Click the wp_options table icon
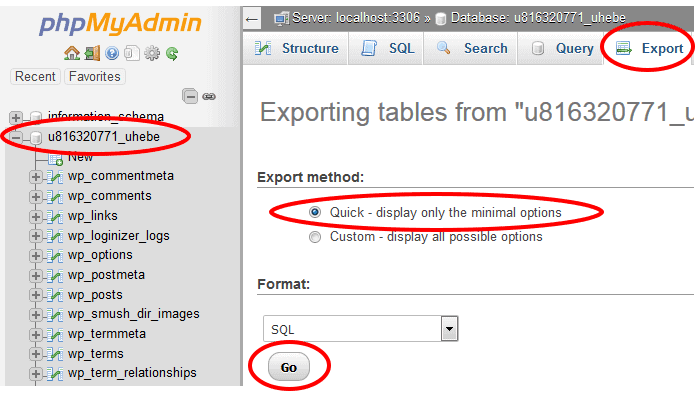Viewport: 696px width, 396px height. pyautogui.click(x=55, y=256)
